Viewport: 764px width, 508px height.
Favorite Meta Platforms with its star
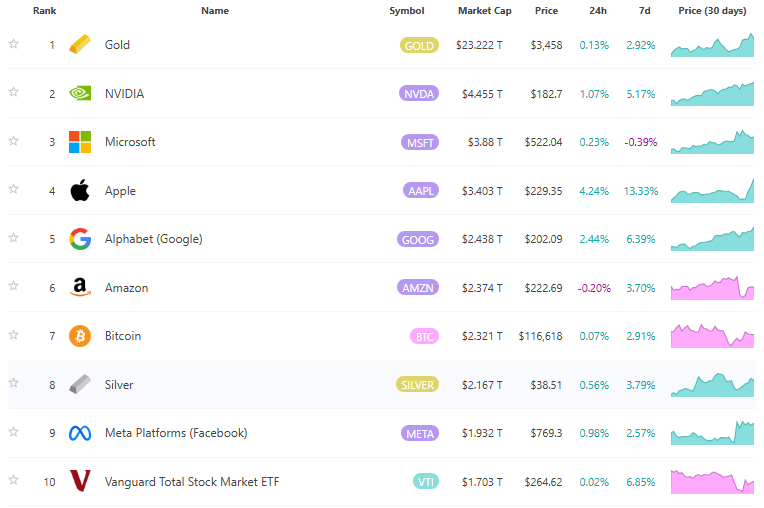tap(14, 432)
